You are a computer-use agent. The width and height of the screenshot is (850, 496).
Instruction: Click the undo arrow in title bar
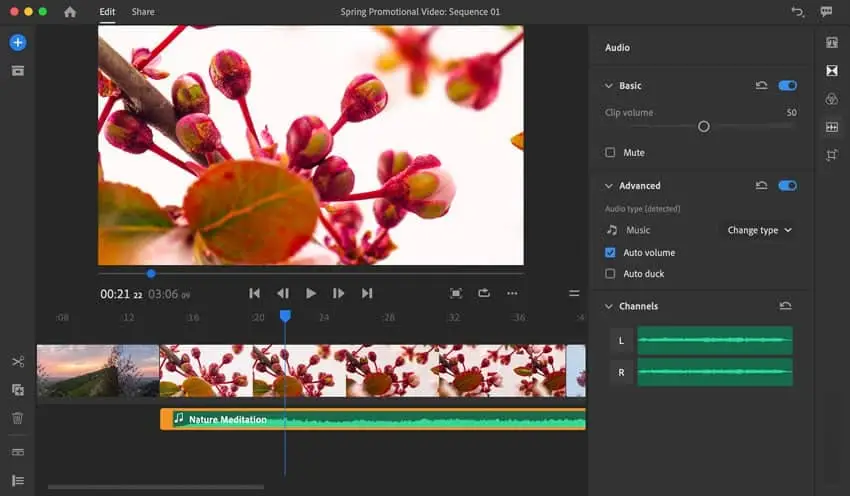pyautogui.click(x=797, y=11)
